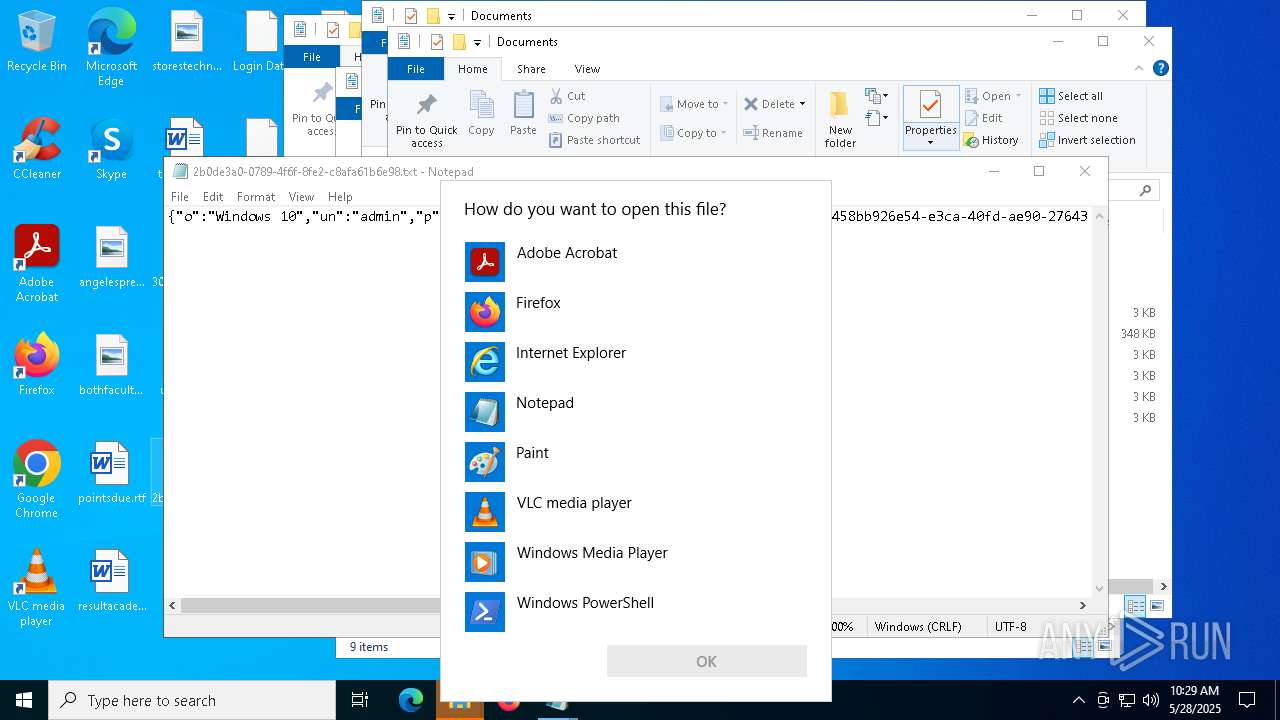Image resolution: width=1280 pixels, height=720 pixels.
Task: Open the Customize Quick Access Toolbar dropdown
Action: (x=477, y=42)
